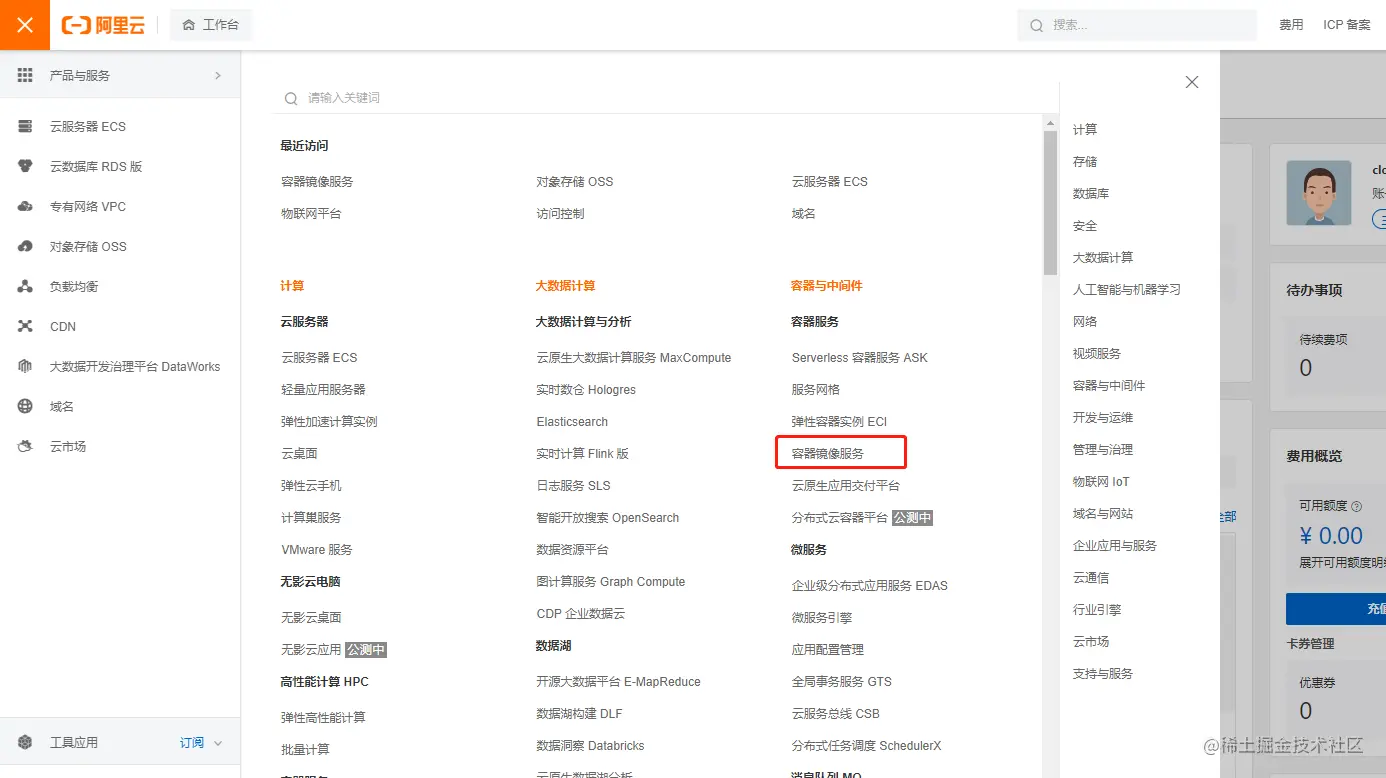Image resolution: width=1386 pixels, height=778 pixels.
Task: Click the DataWorks sidebar icon
Action: tap(26, 366)
